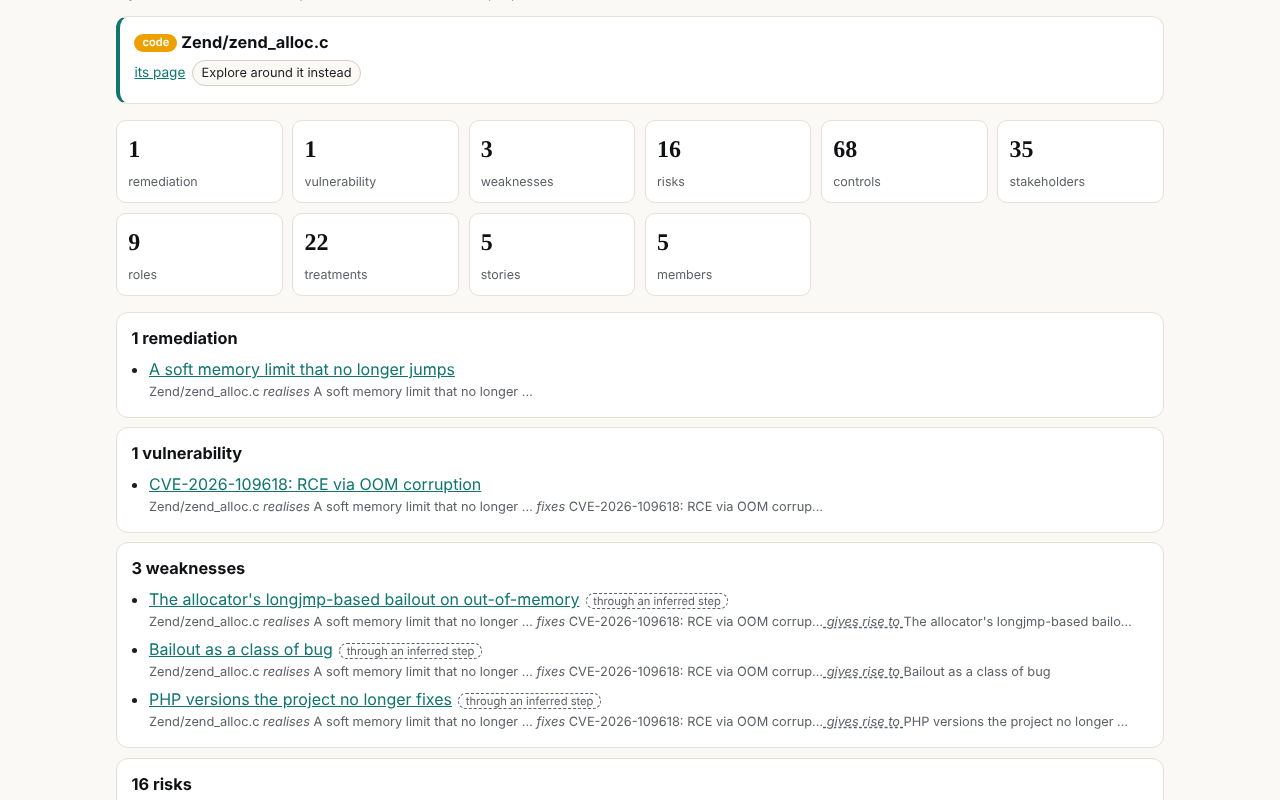Screen dimensions: 1280x800
Task: Click relation path text under CVE-2026-109618 link
Action: coord(486,507)
